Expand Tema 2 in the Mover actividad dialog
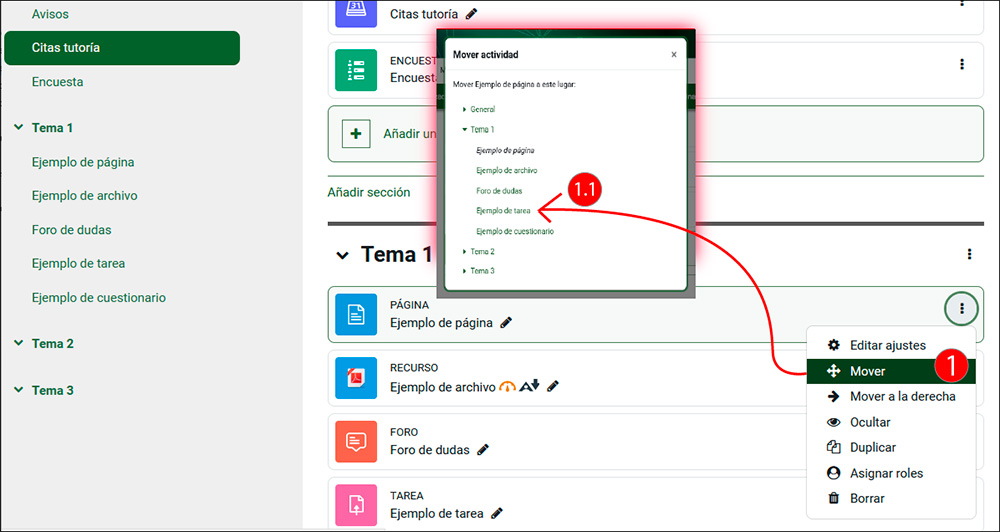This screenshot has height=532, width=1000. click(465, 252)
